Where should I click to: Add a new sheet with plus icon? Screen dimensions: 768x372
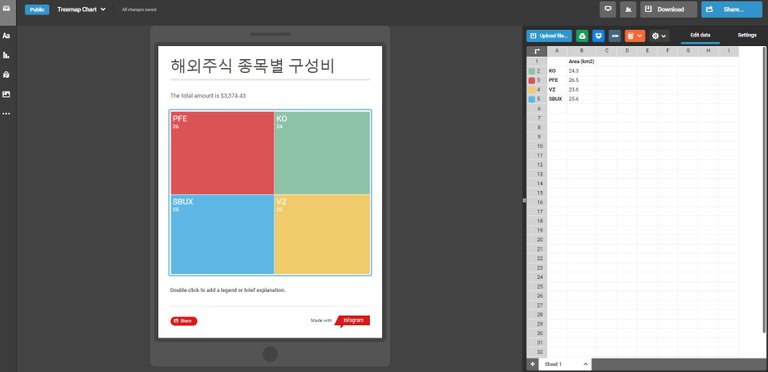532,365
